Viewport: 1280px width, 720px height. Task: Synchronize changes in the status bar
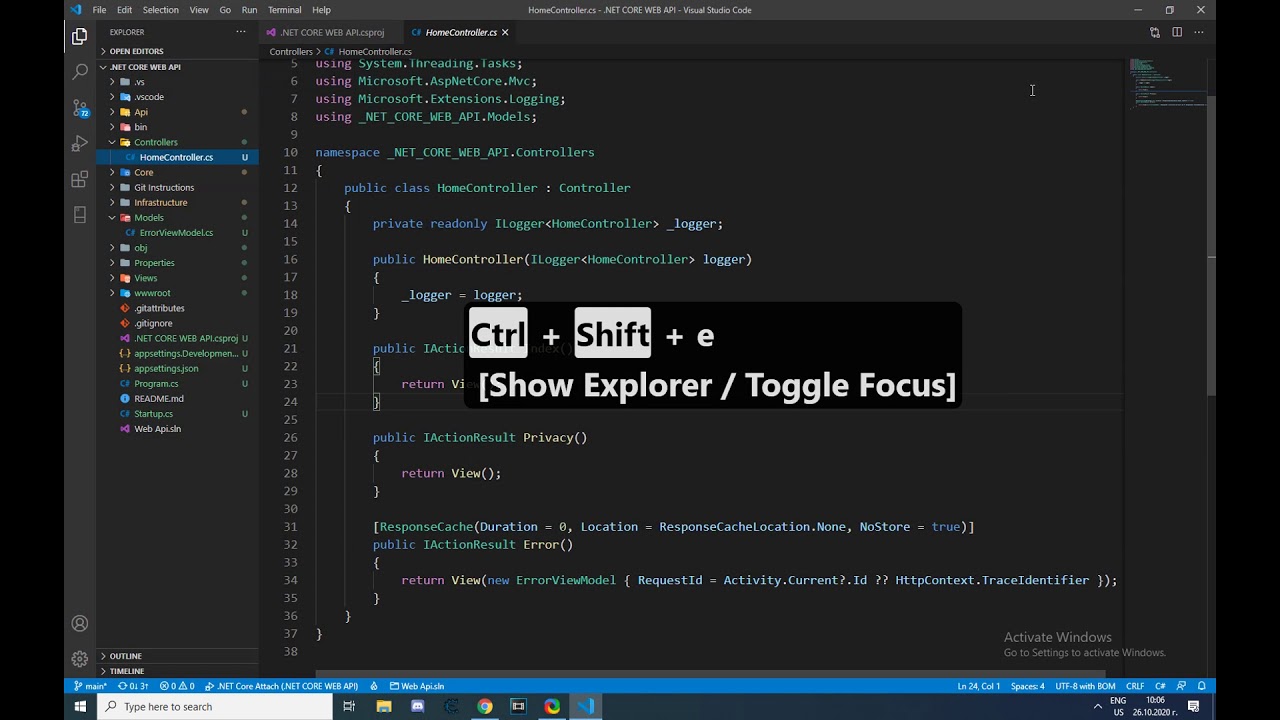pyautogui.click(x=133, y=686)
